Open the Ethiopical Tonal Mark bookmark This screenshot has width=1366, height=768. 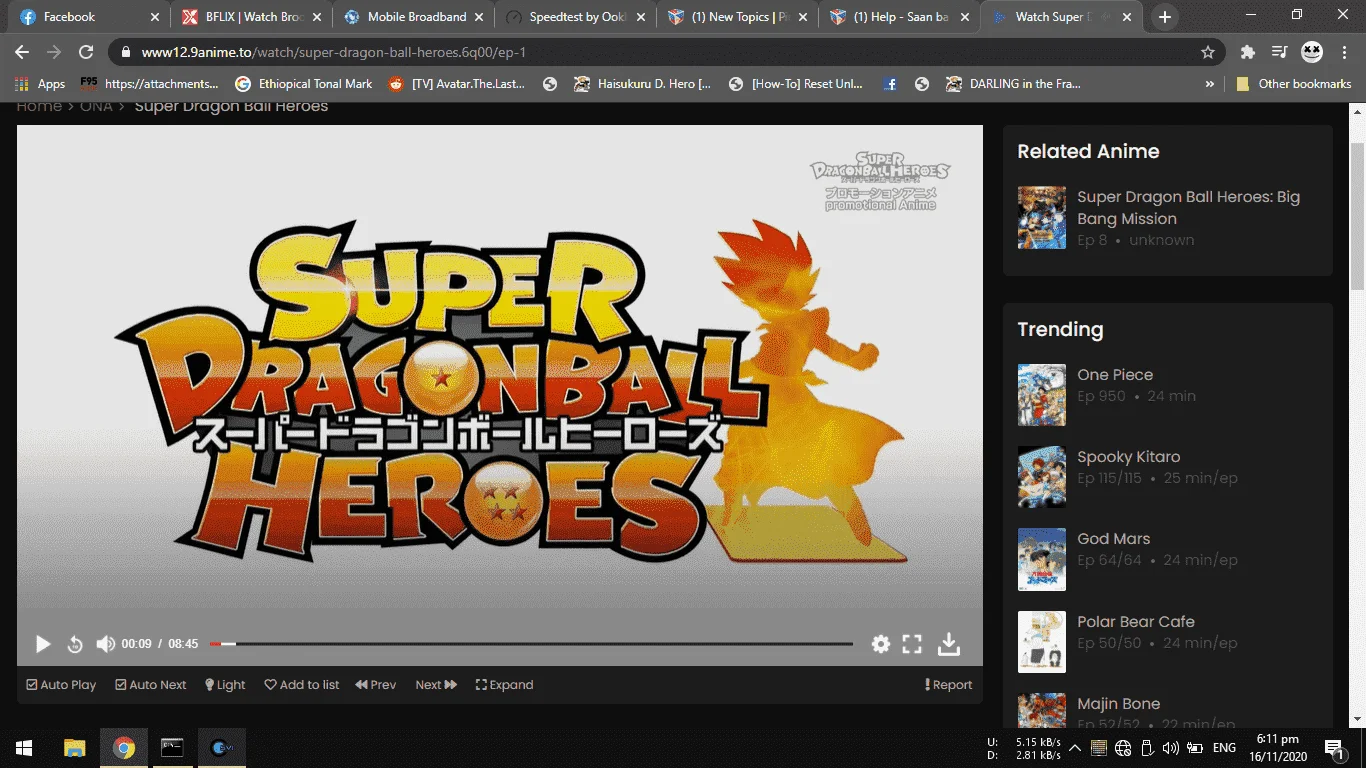click(304, 84)
